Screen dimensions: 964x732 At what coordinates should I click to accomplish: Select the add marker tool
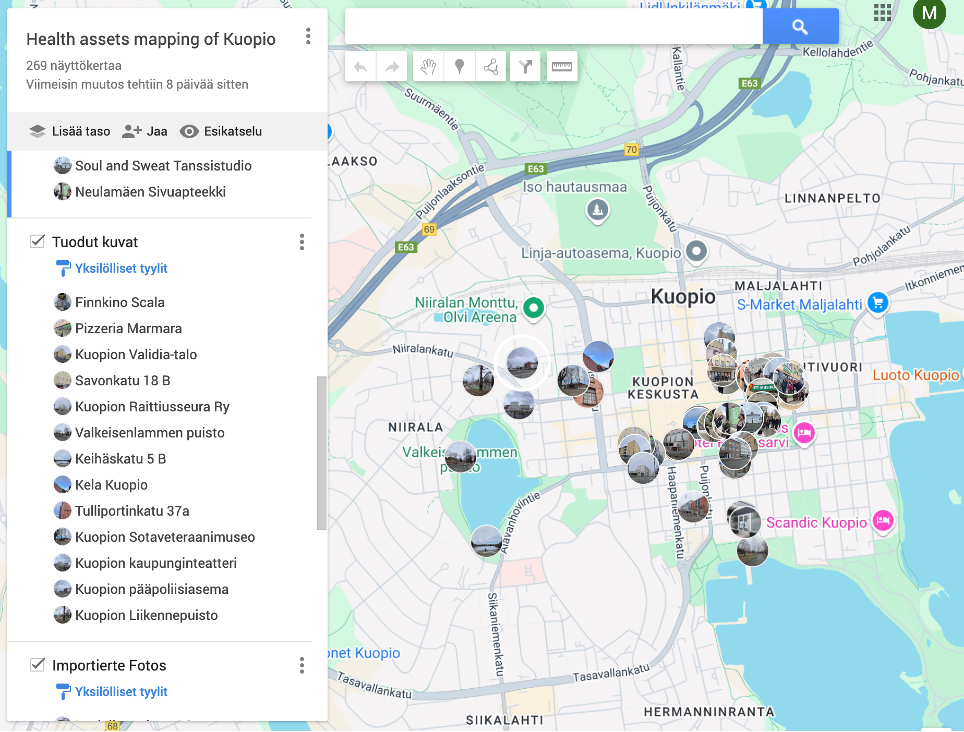click(459, 66)
